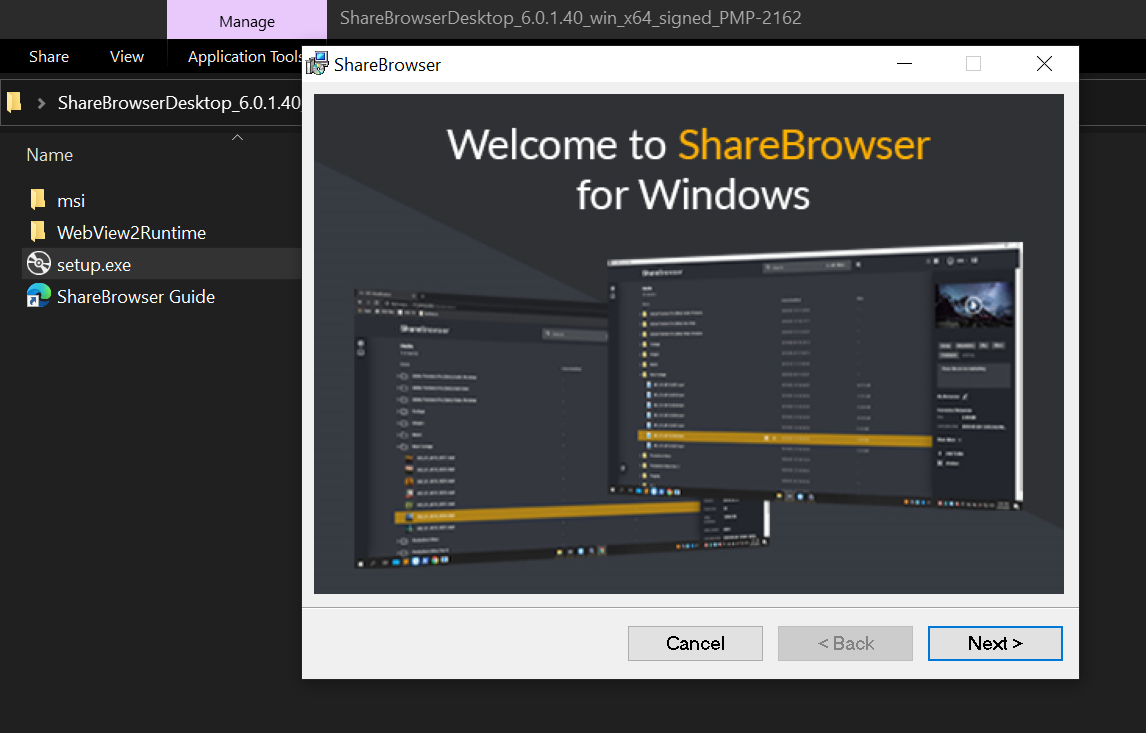Click the Next button in the installer
This screenshot has width=1146, height=733.
point(995,643)
